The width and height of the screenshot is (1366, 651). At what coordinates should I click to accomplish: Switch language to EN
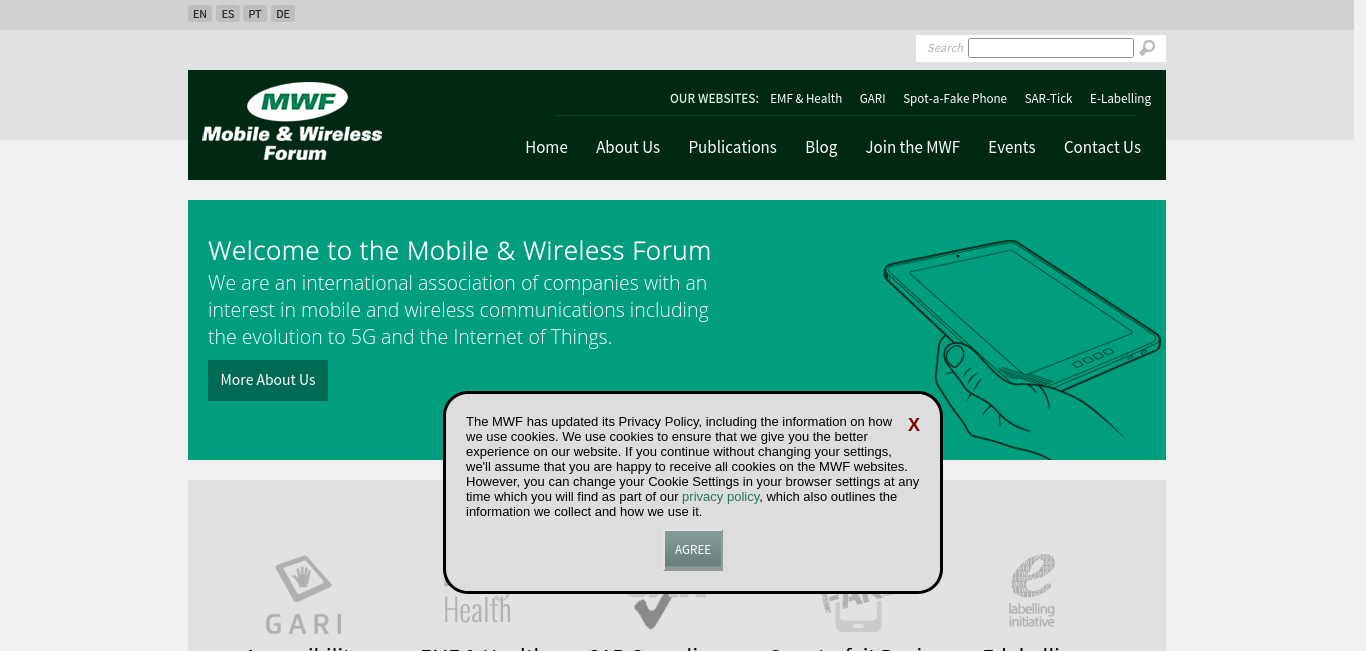pyautogui.click(x=200, y=14)
